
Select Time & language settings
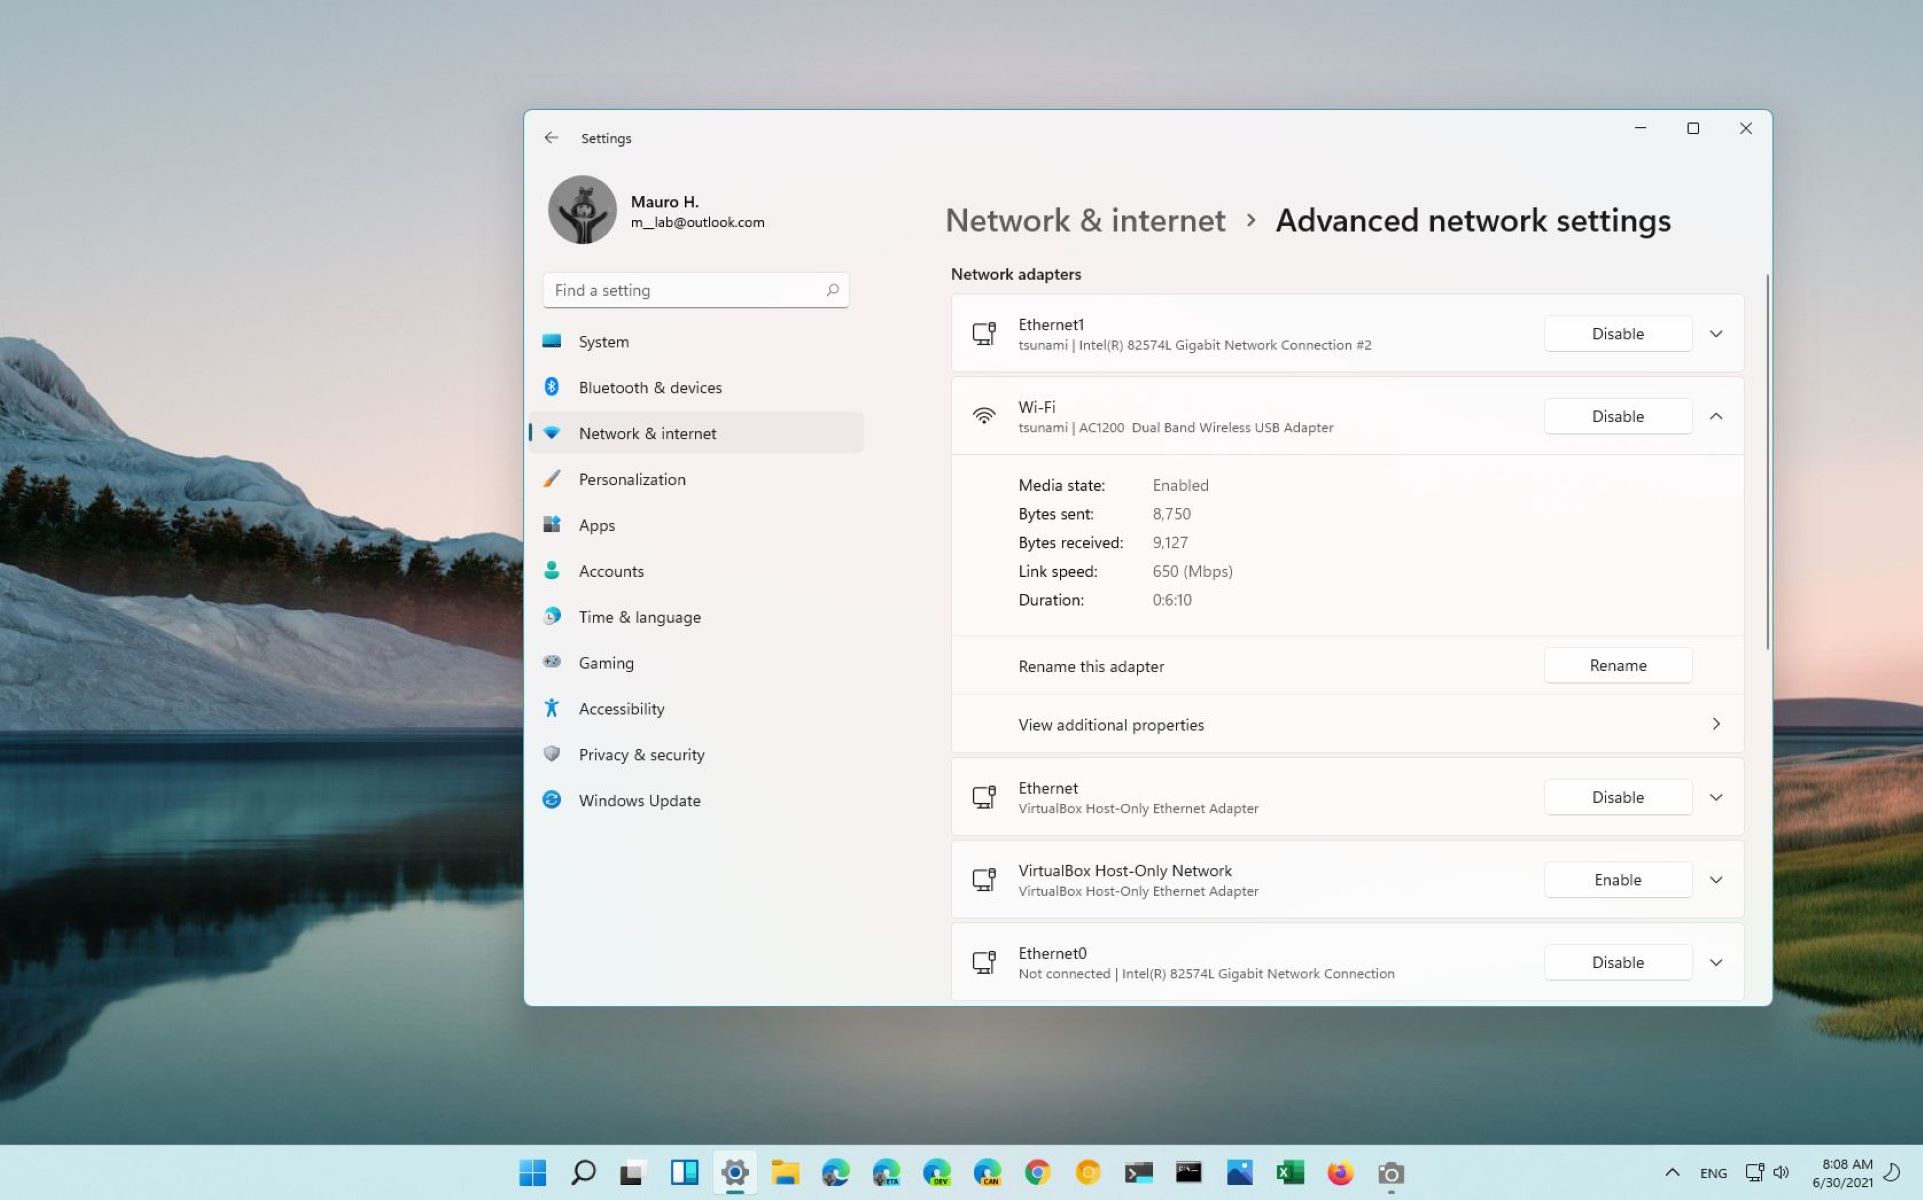pos(639,616)
